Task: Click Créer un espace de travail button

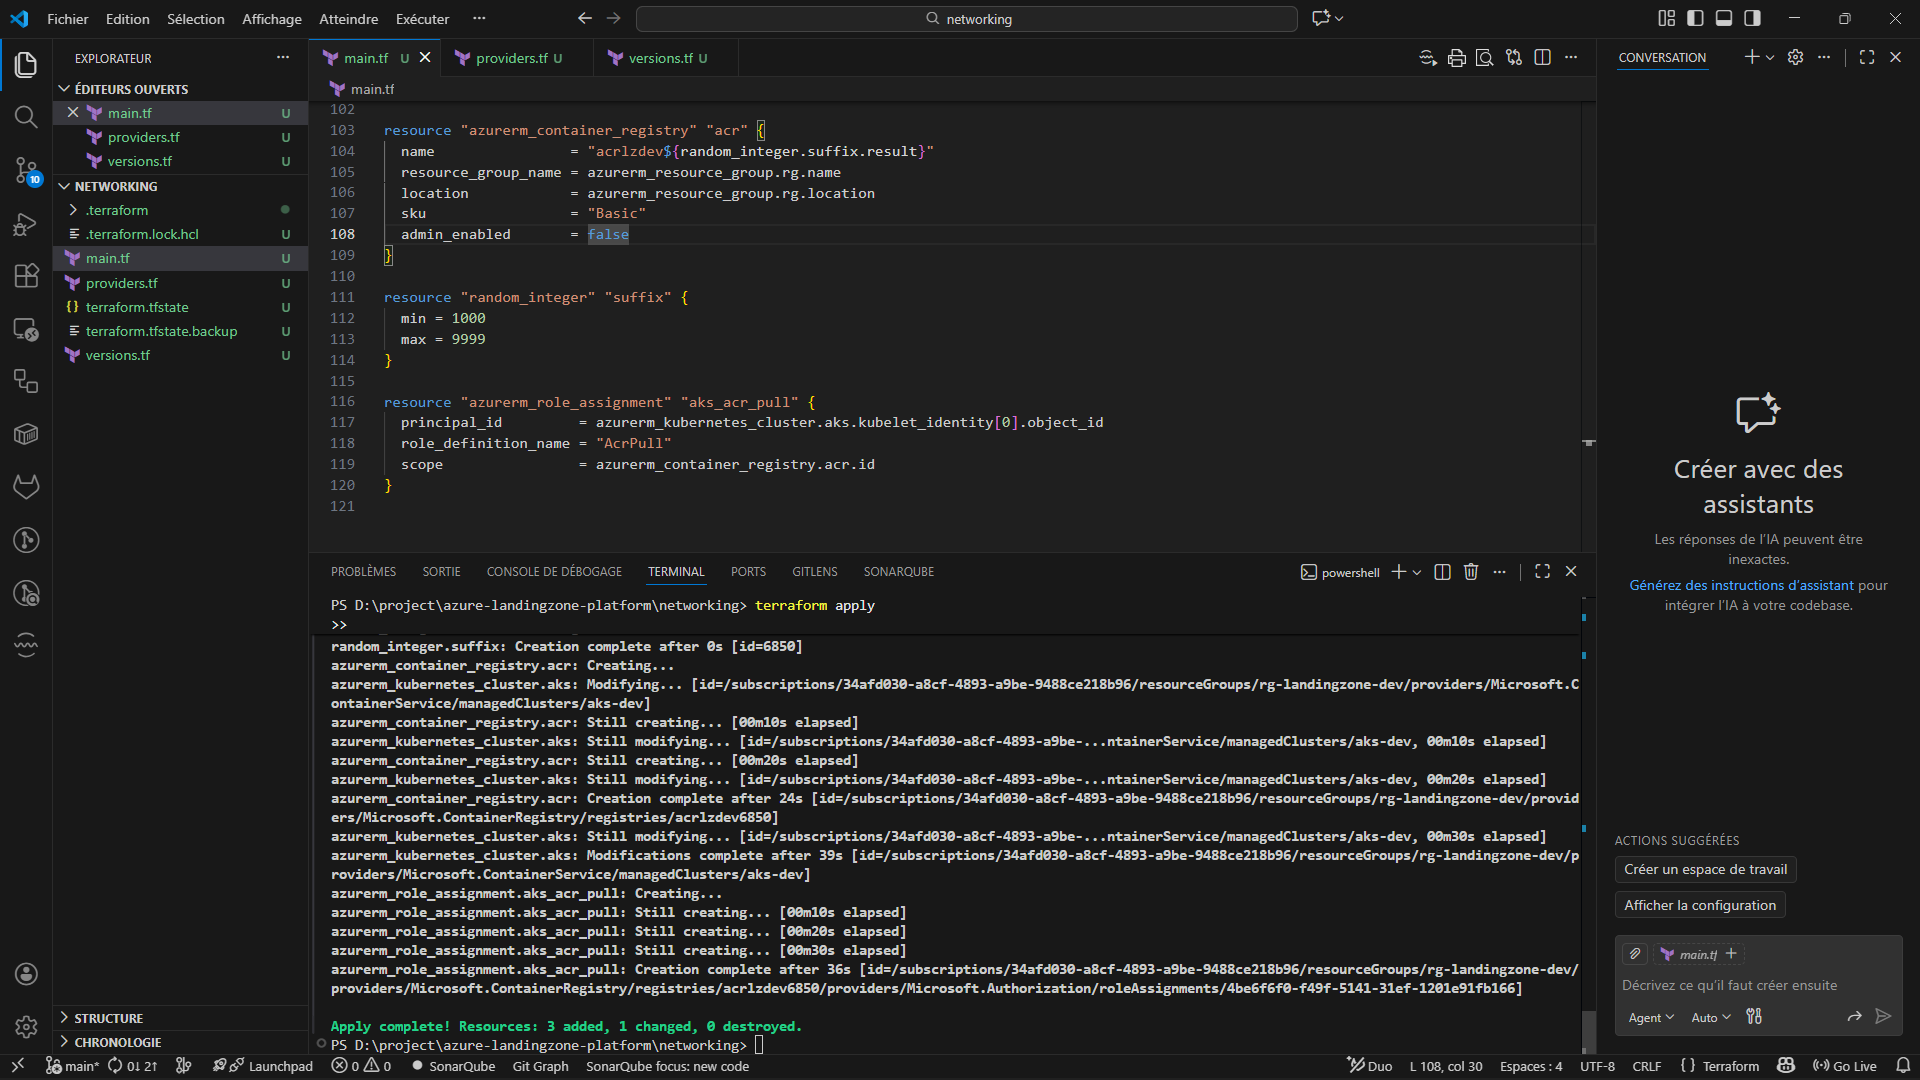Action: pyautogui.click(x=1705, y=869)
